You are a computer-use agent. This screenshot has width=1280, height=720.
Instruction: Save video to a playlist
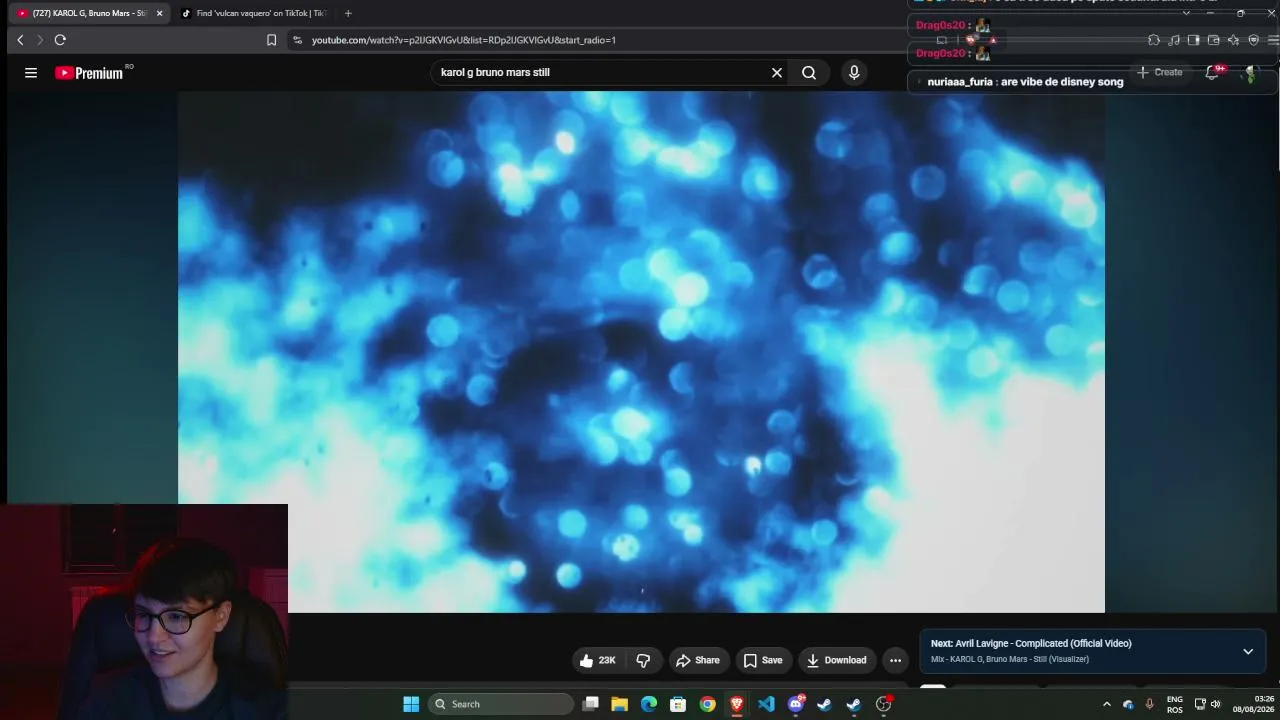763,660
